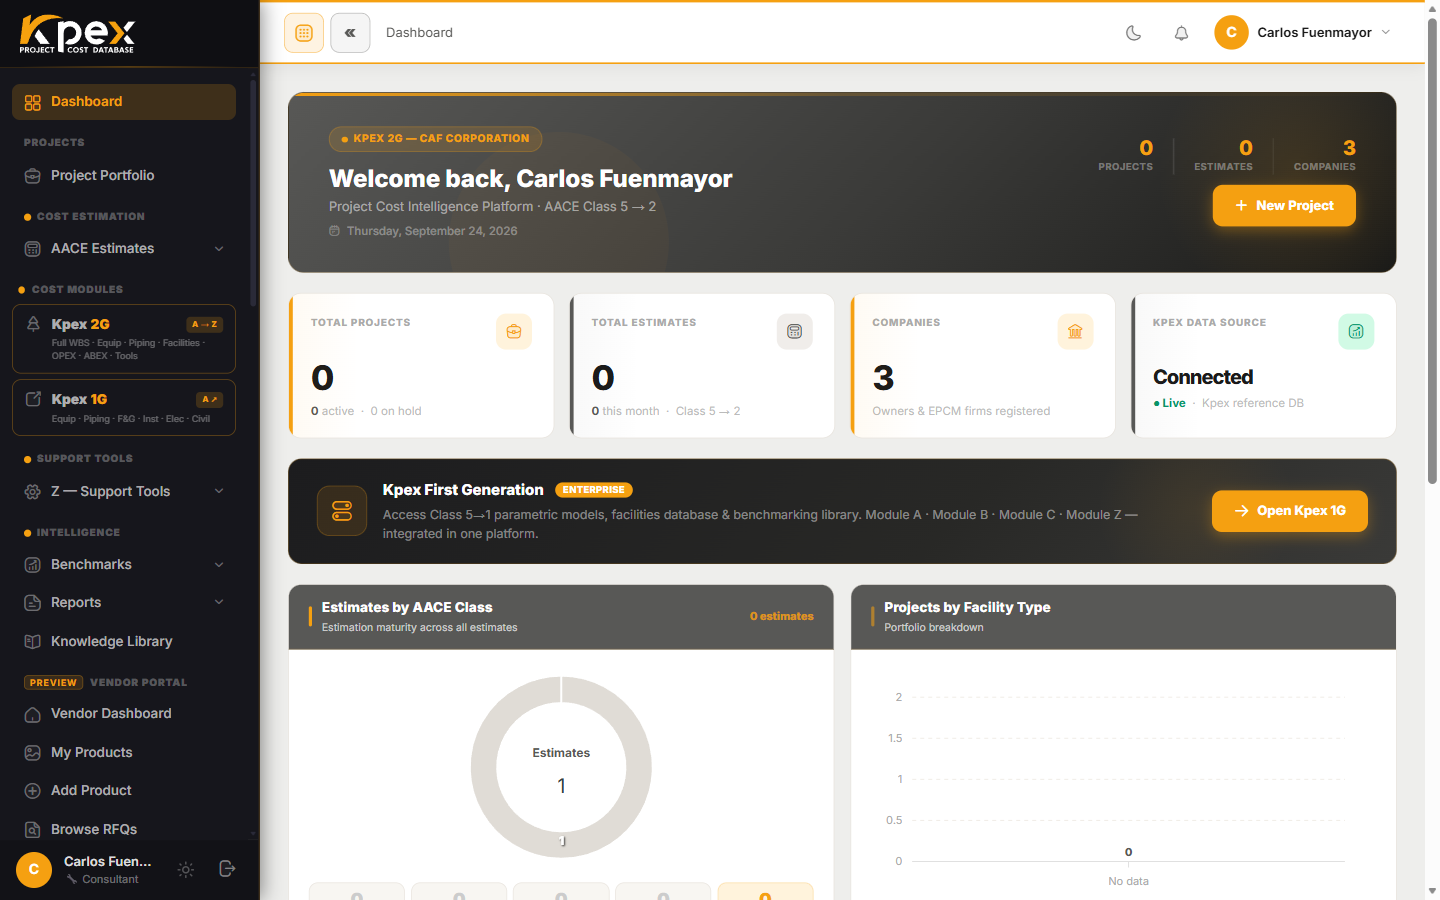This screenshot has height=900, width=1440.
Task: Open the grid view icon in top bar
Action: point(304,33)
